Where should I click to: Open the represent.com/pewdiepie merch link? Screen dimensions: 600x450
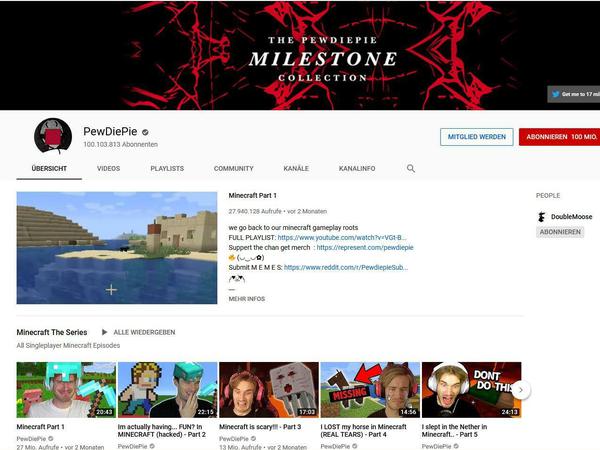click(x=365, y=248)
